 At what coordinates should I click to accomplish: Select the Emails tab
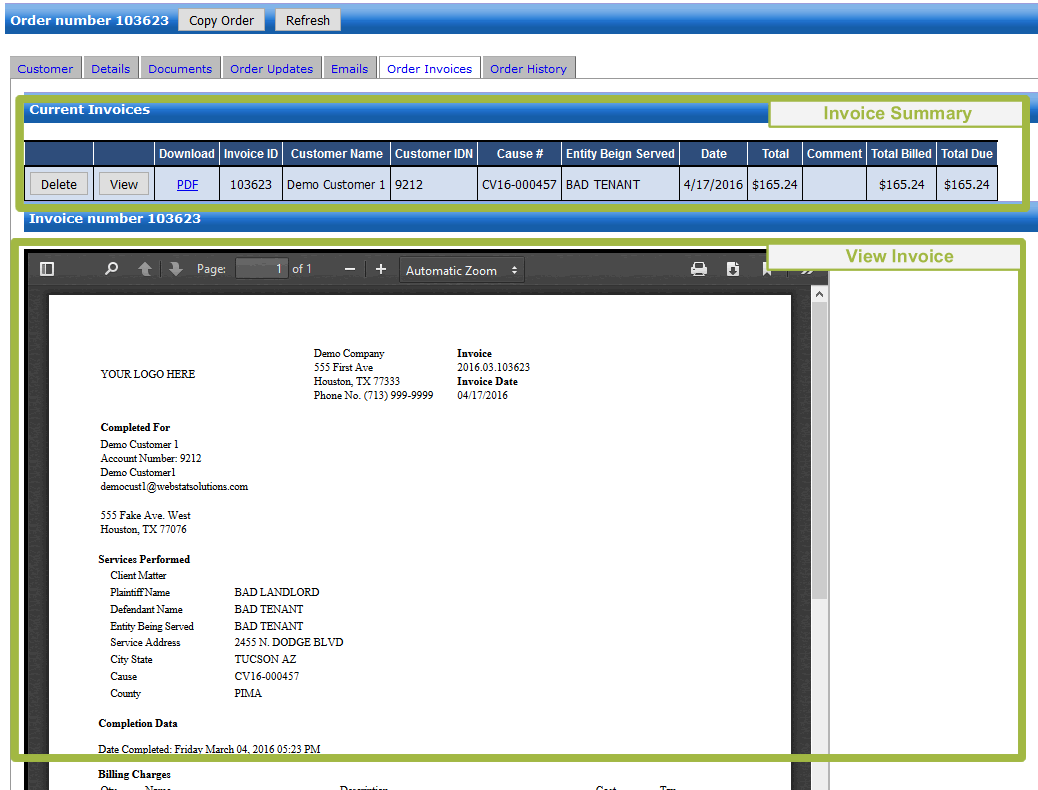350,68
